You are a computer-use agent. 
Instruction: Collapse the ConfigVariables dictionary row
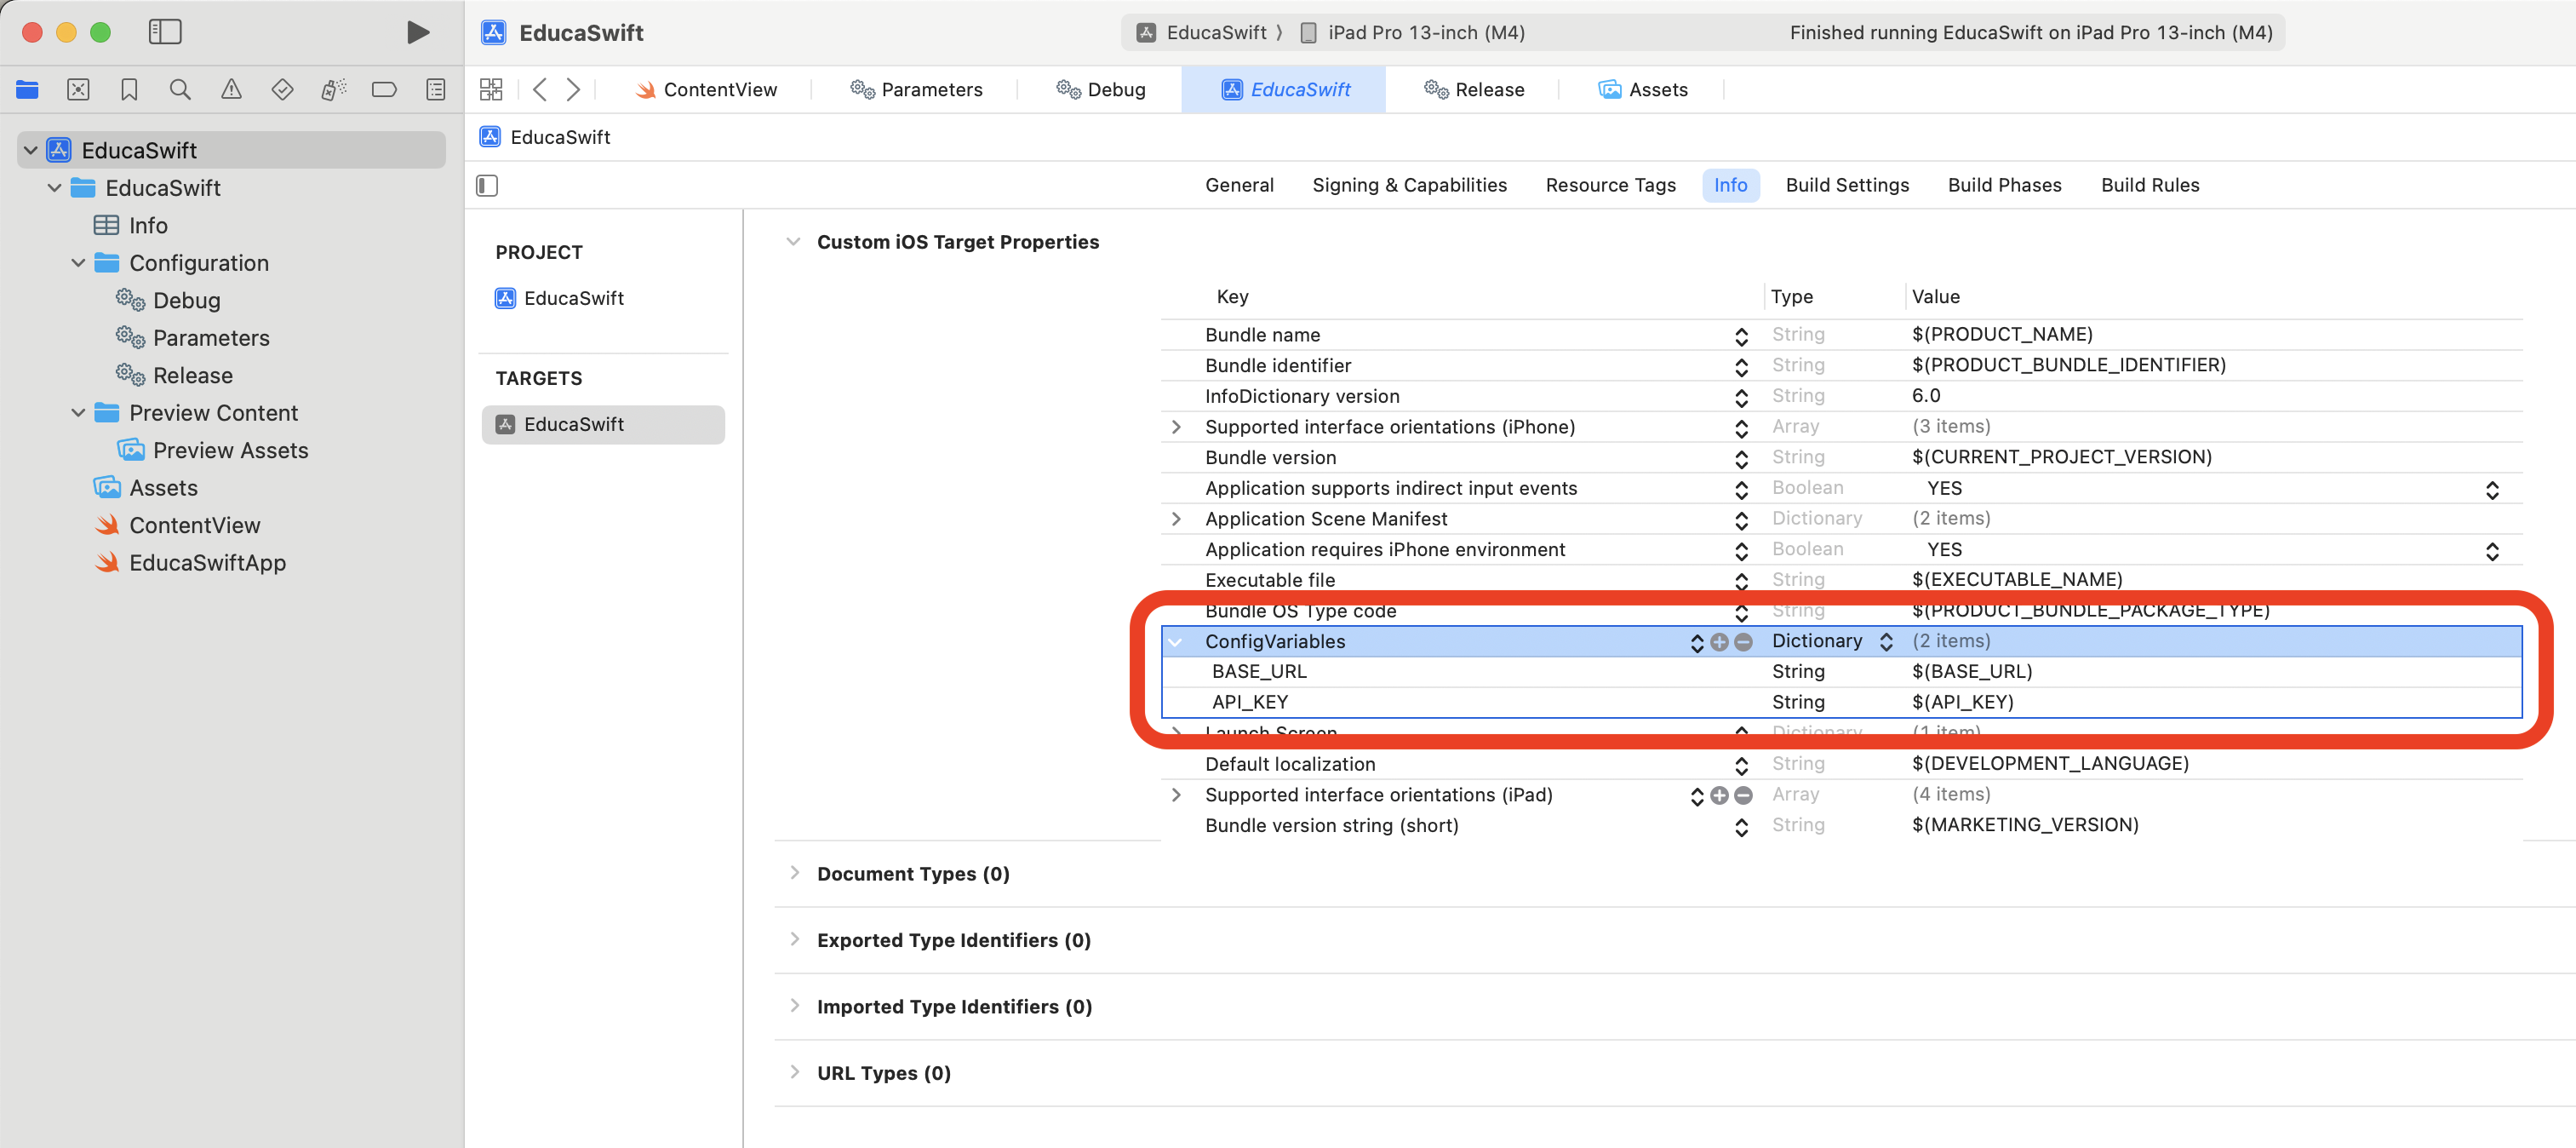pyautogui.click(x=1176, y=642)
